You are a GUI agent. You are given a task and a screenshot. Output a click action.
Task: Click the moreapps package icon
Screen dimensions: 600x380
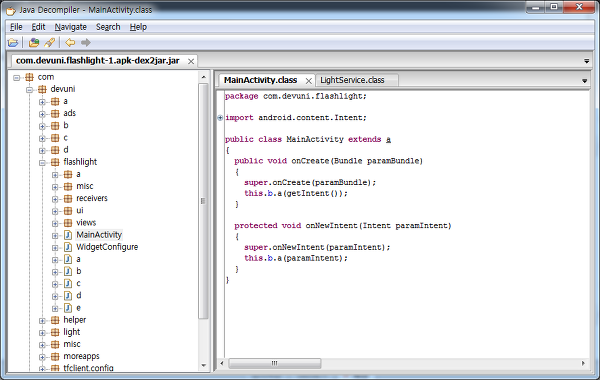pyautogui.click(x=55, y=357)
